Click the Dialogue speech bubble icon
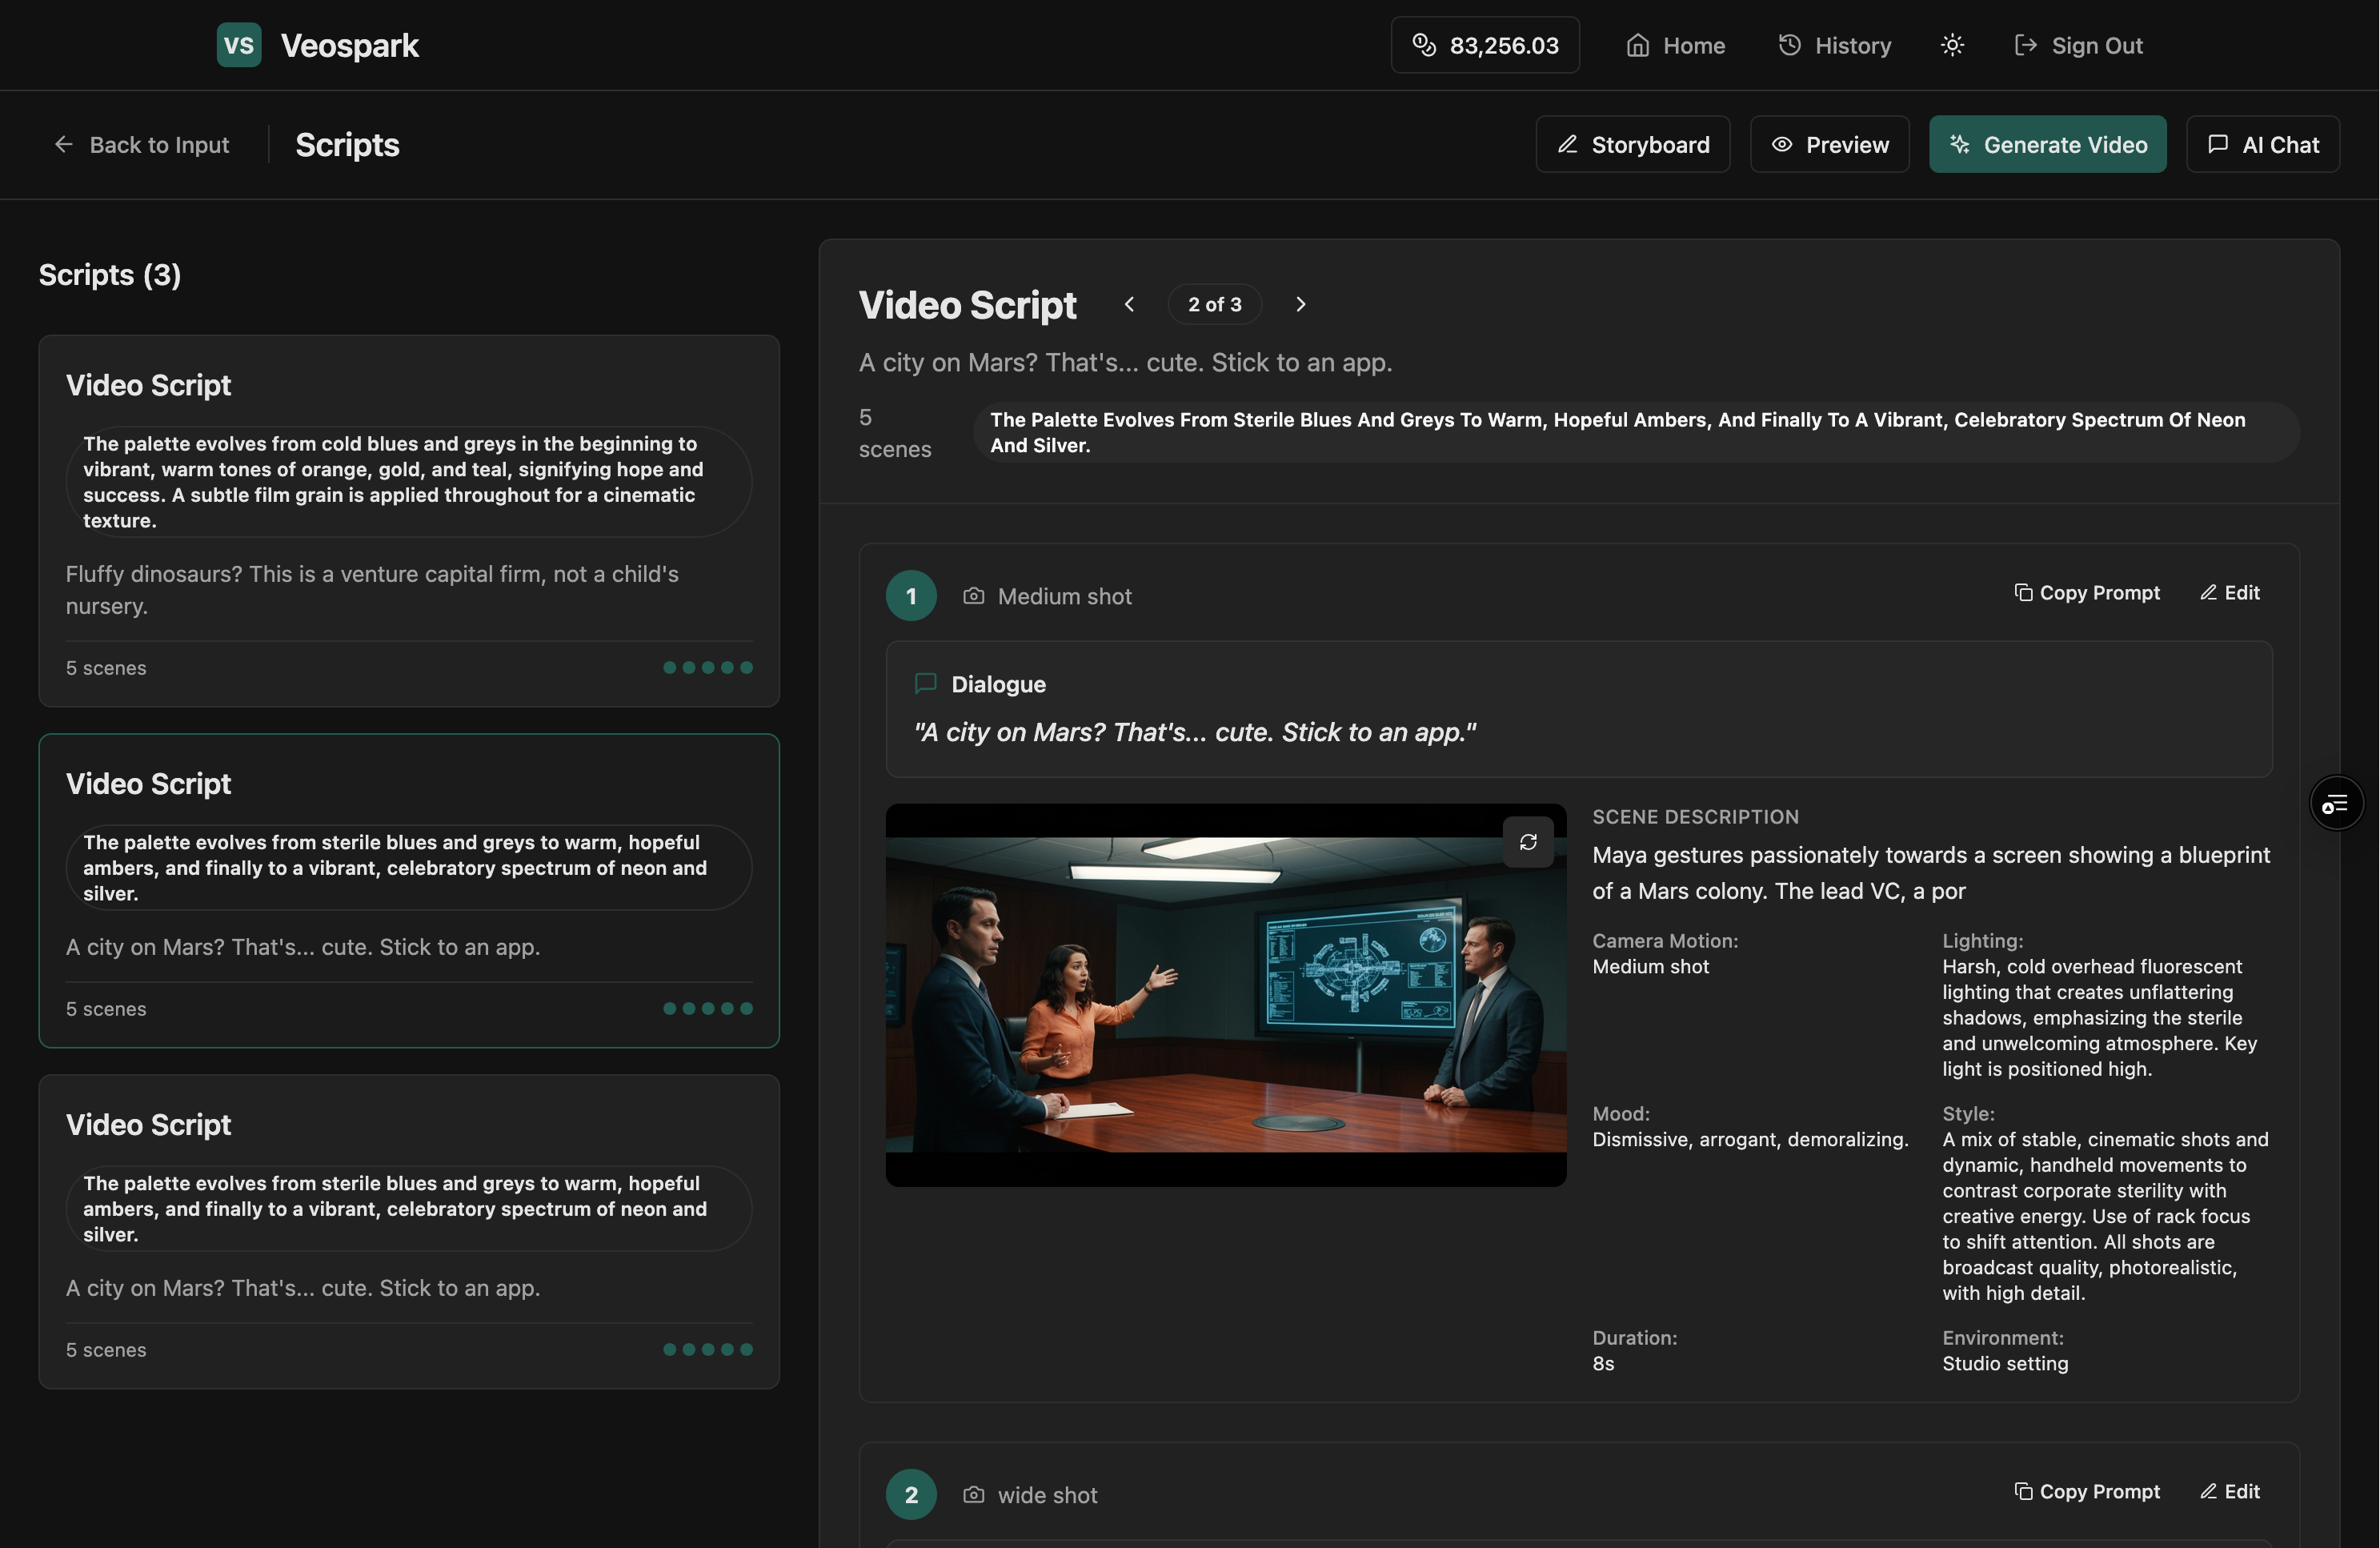Image resolution: width=2380 pixels, height=1548 pixels. (x=926, y=683)
